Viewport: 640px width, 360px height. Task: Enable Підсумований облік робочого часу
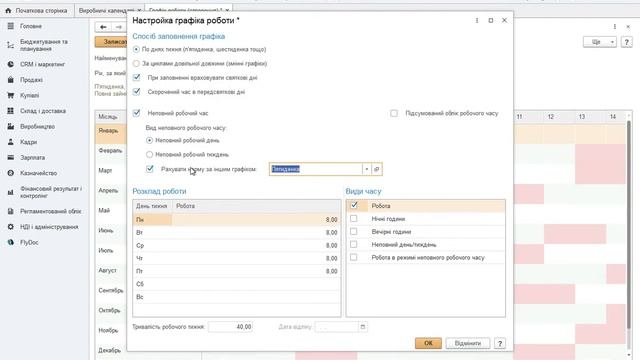394,113
